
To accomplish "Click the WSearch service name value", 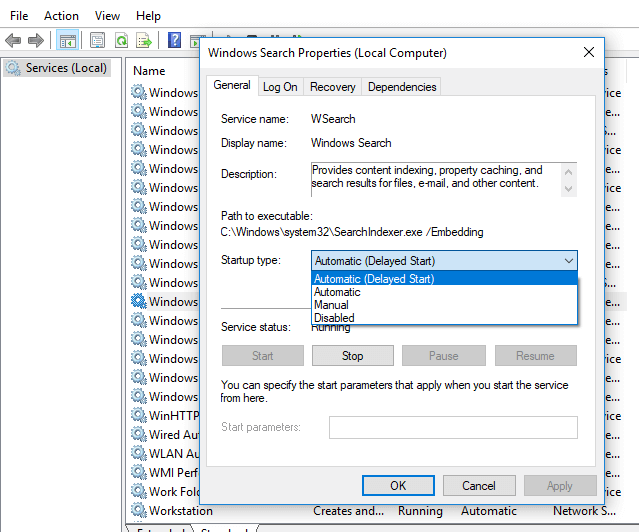I will coord(333,119).
